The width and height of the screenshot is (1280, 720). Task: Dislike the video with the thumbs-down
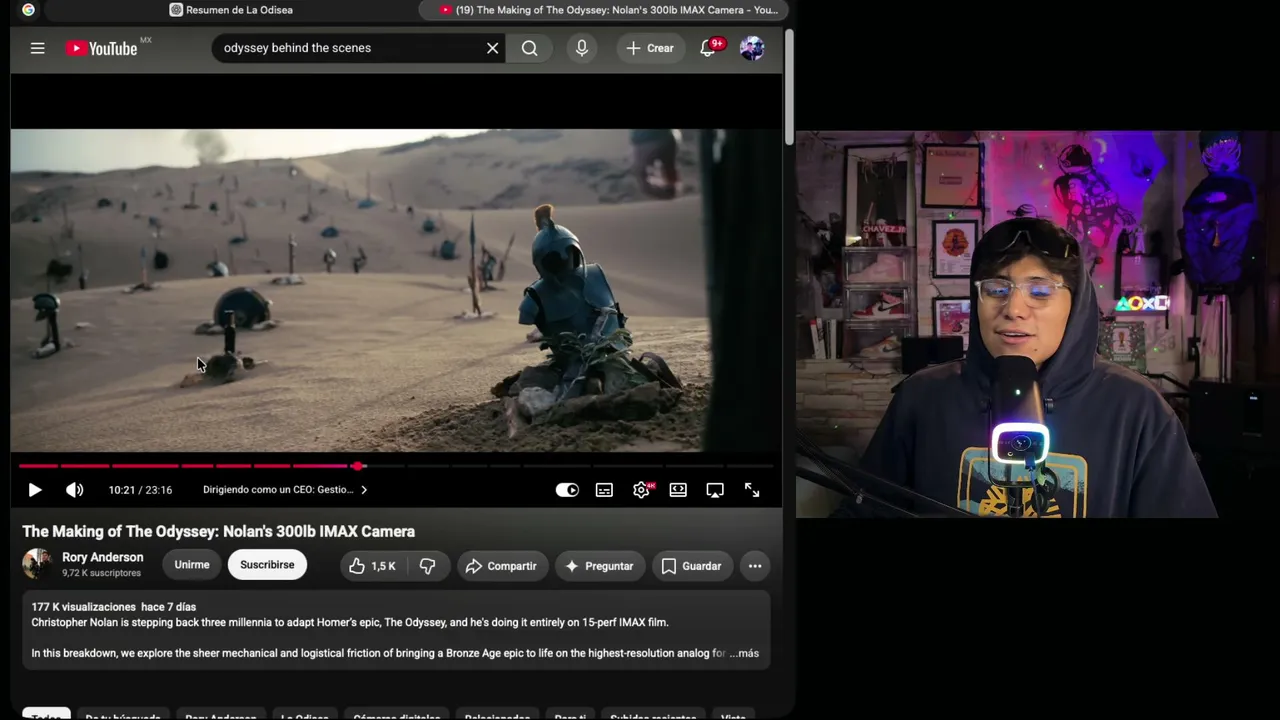[x=427, y=566]
